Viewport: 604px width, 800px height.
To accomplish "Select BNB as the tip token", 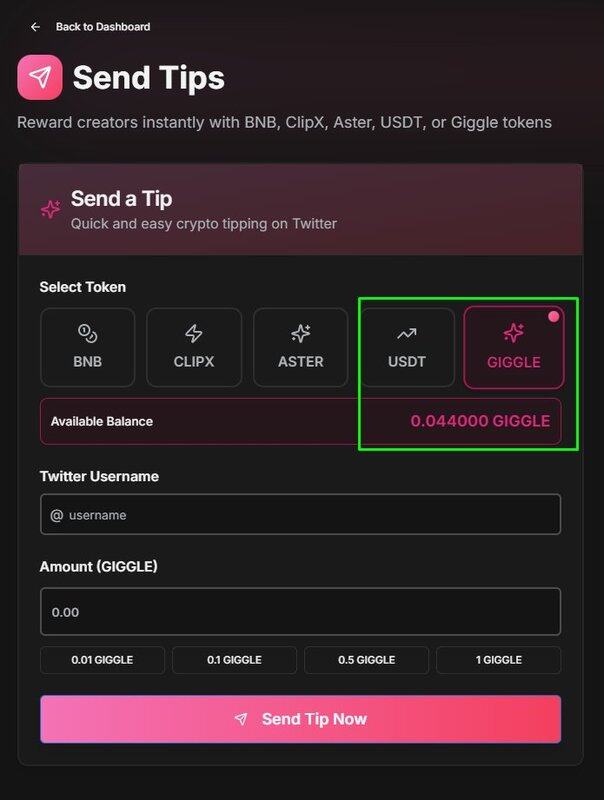I will (87, 347).
